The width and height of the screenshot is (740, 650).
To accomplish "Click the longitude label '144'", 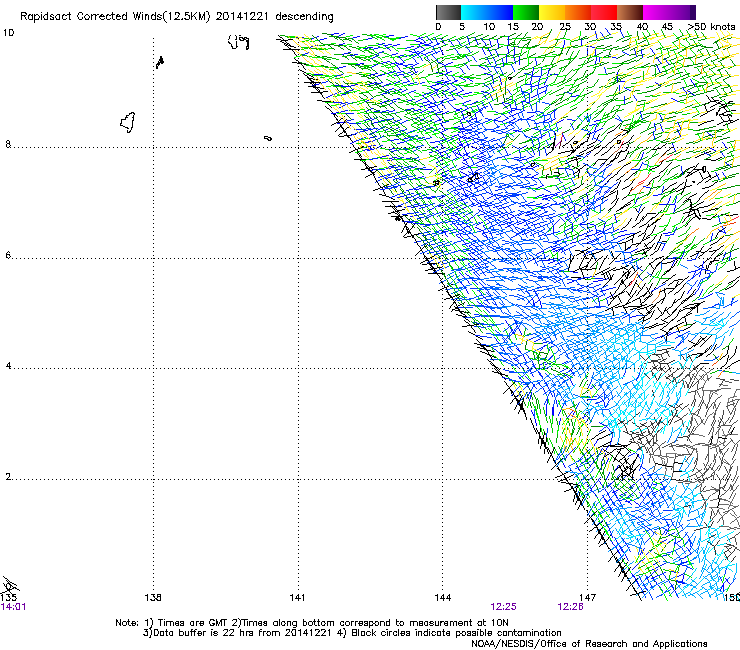I will coord(443,598).
